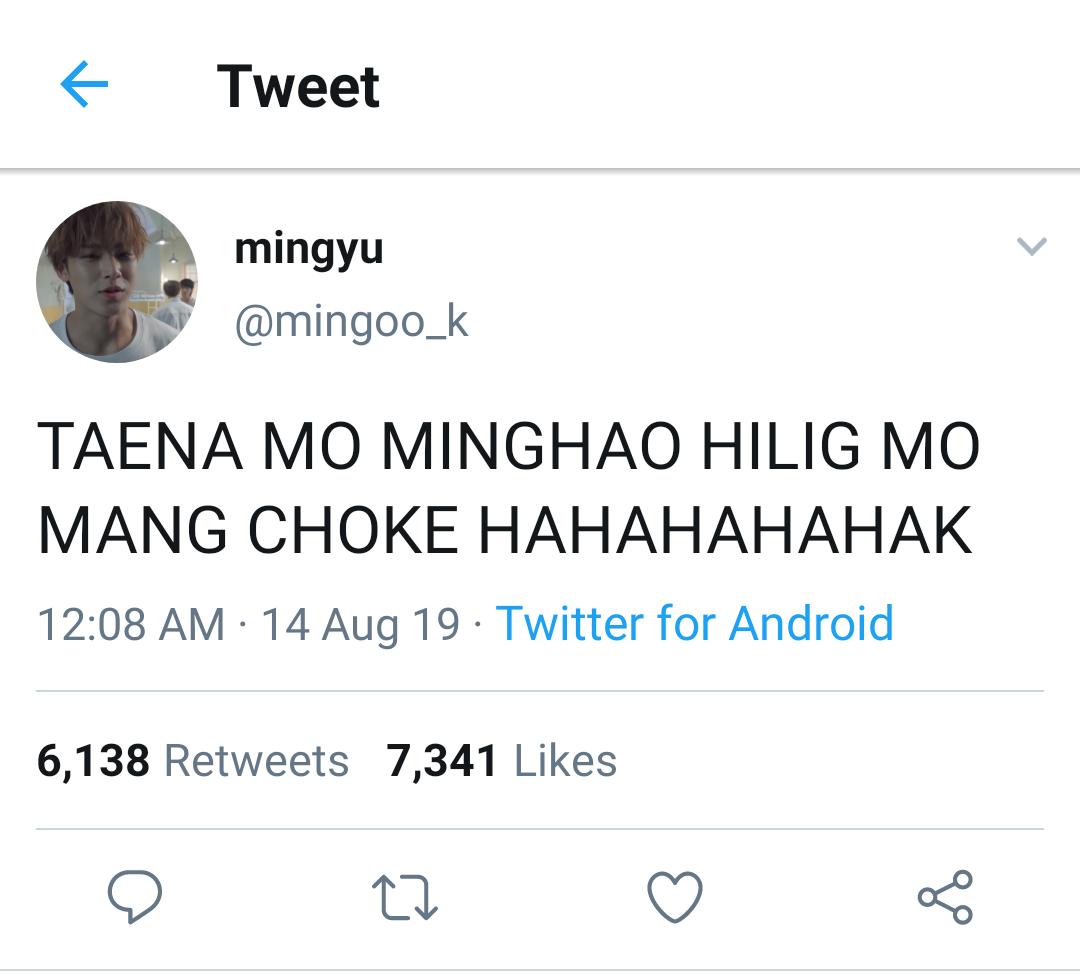Open the reply speech bubble icon
The height and width of the screenshot is (977, 1080).
pos(135,896)
